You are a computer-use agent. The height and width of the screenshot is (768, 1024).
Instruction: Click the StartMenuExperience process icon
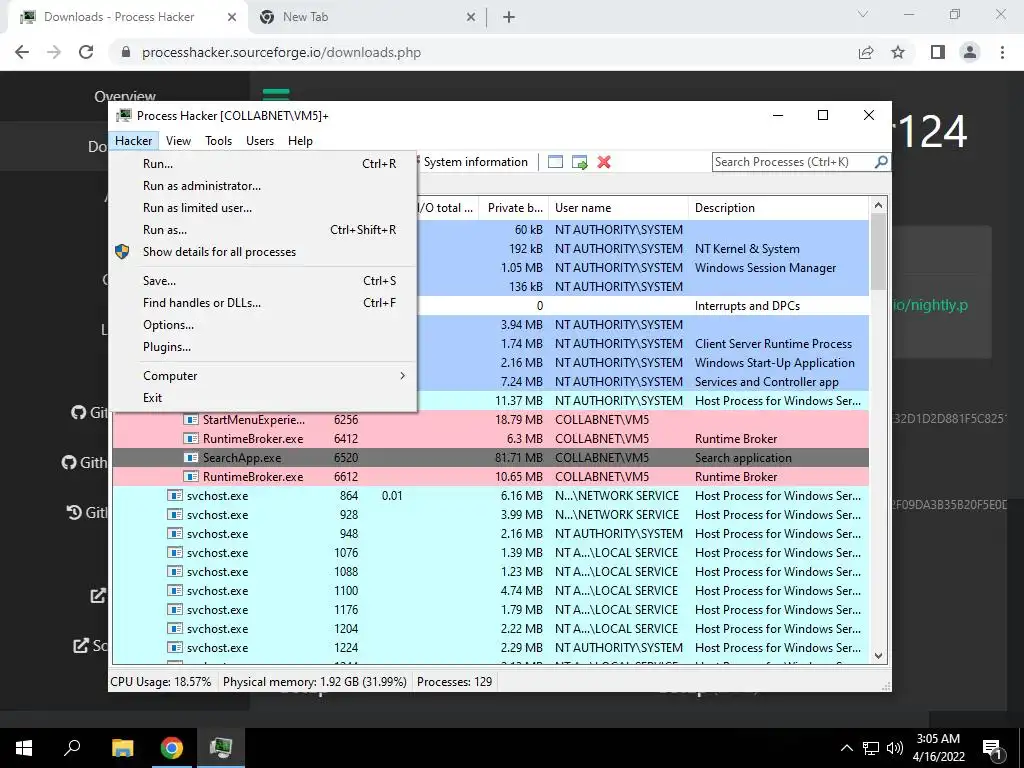tap(191, 420)
